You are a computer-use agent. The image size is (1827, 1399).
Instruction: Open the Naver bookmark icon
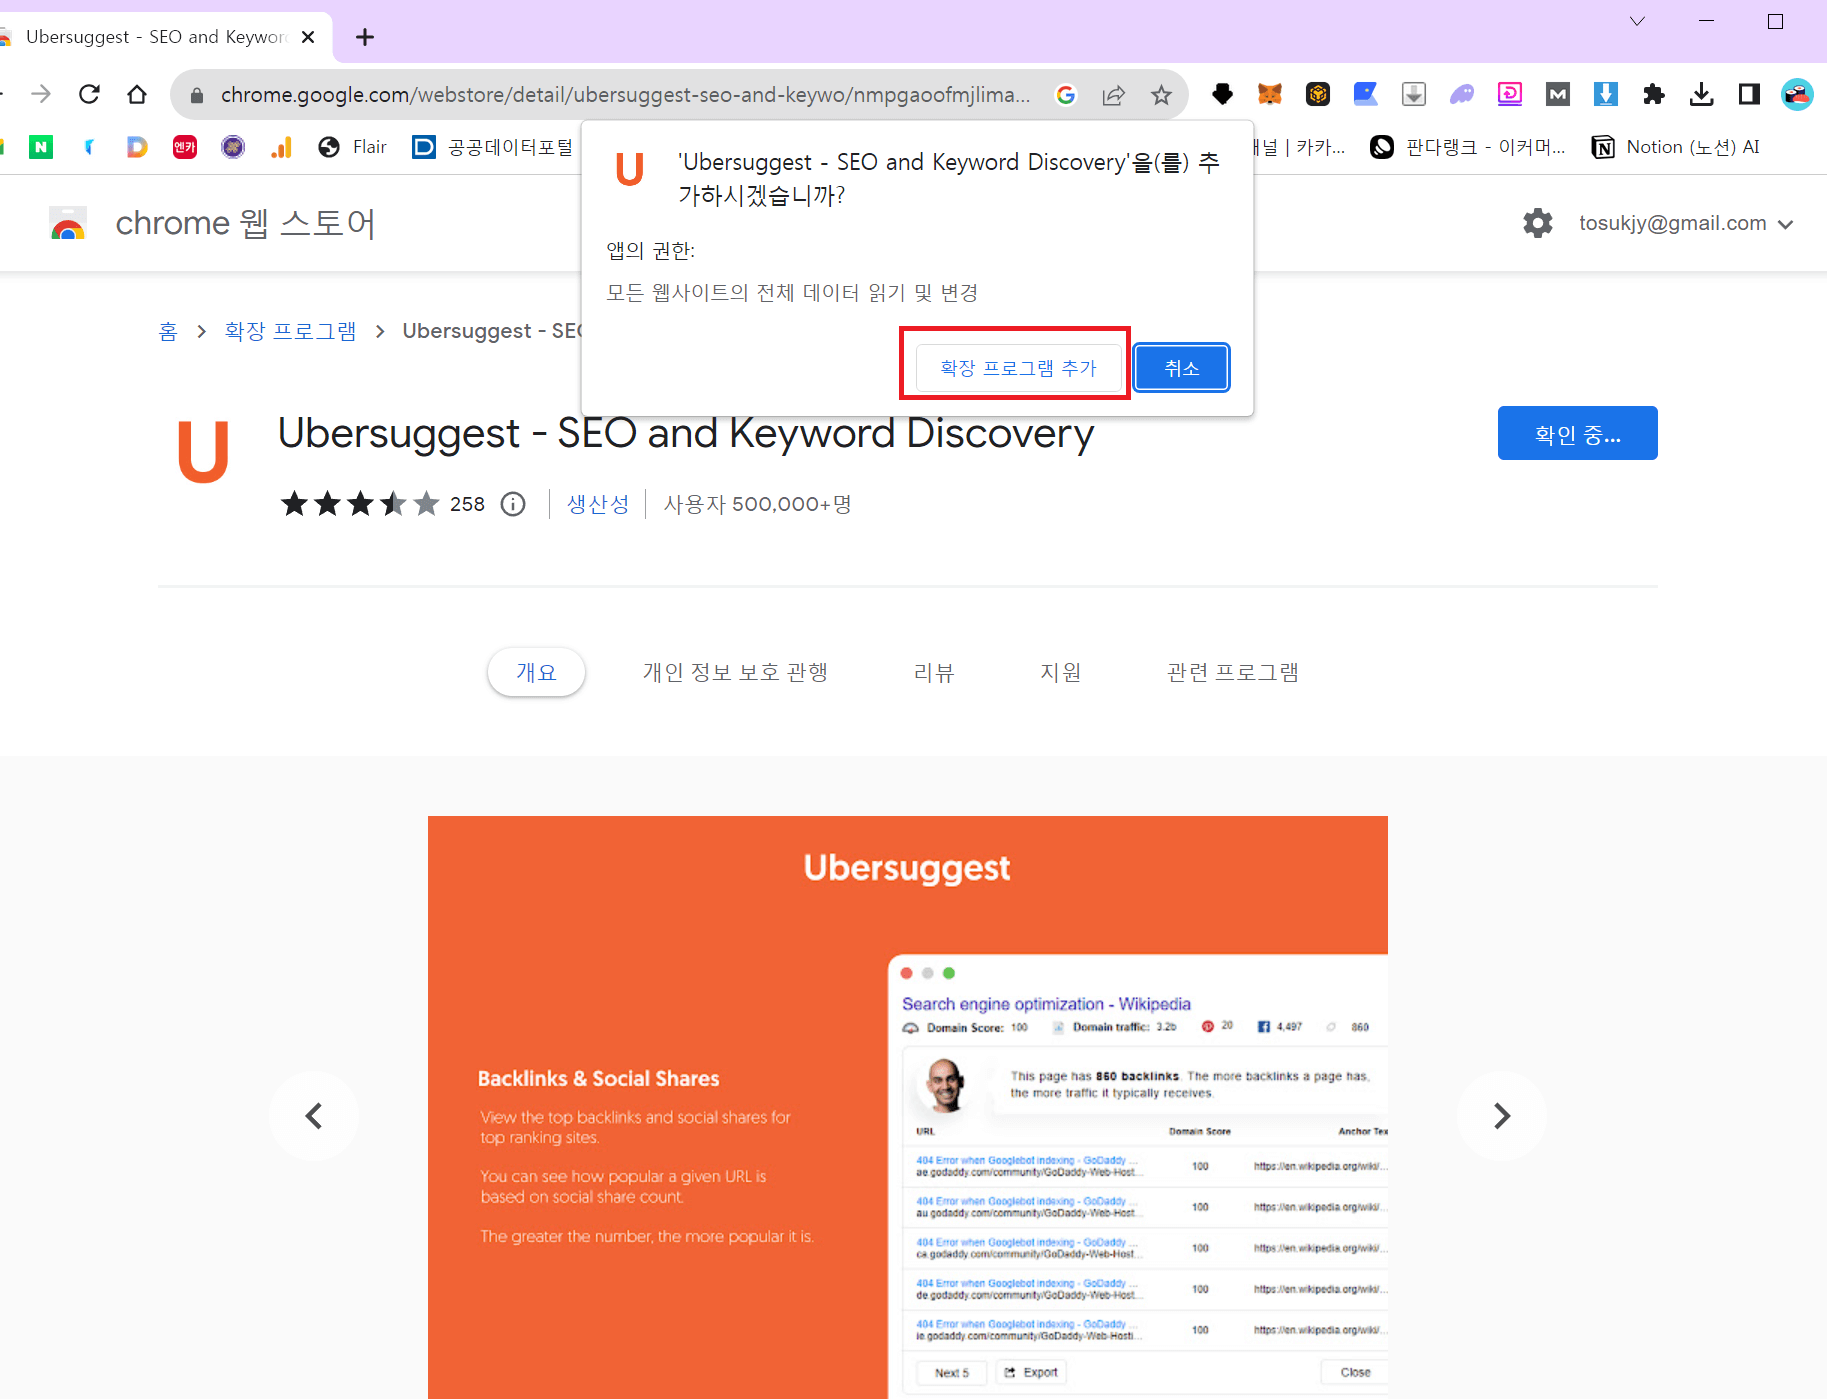tap(41, 147)
